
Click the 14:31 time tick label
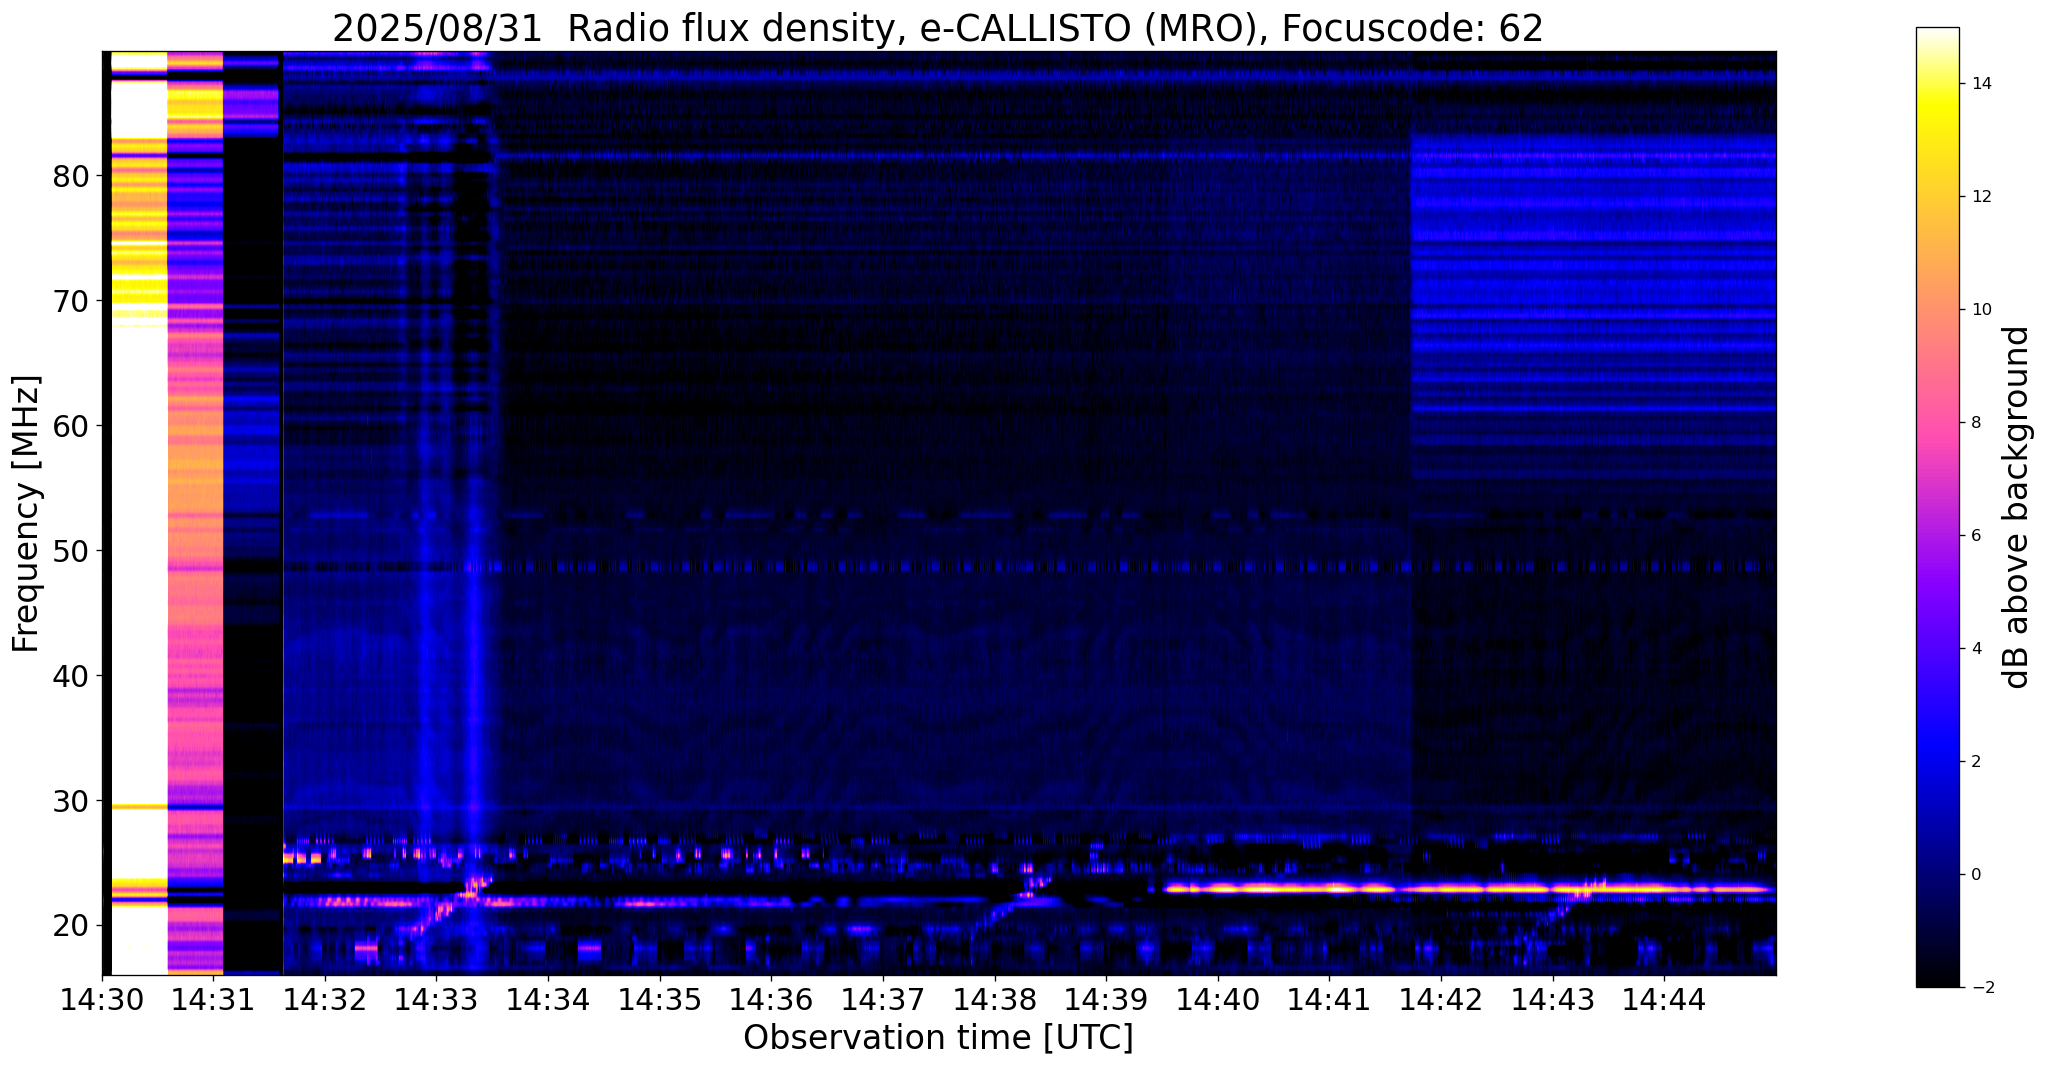[213, 999]
